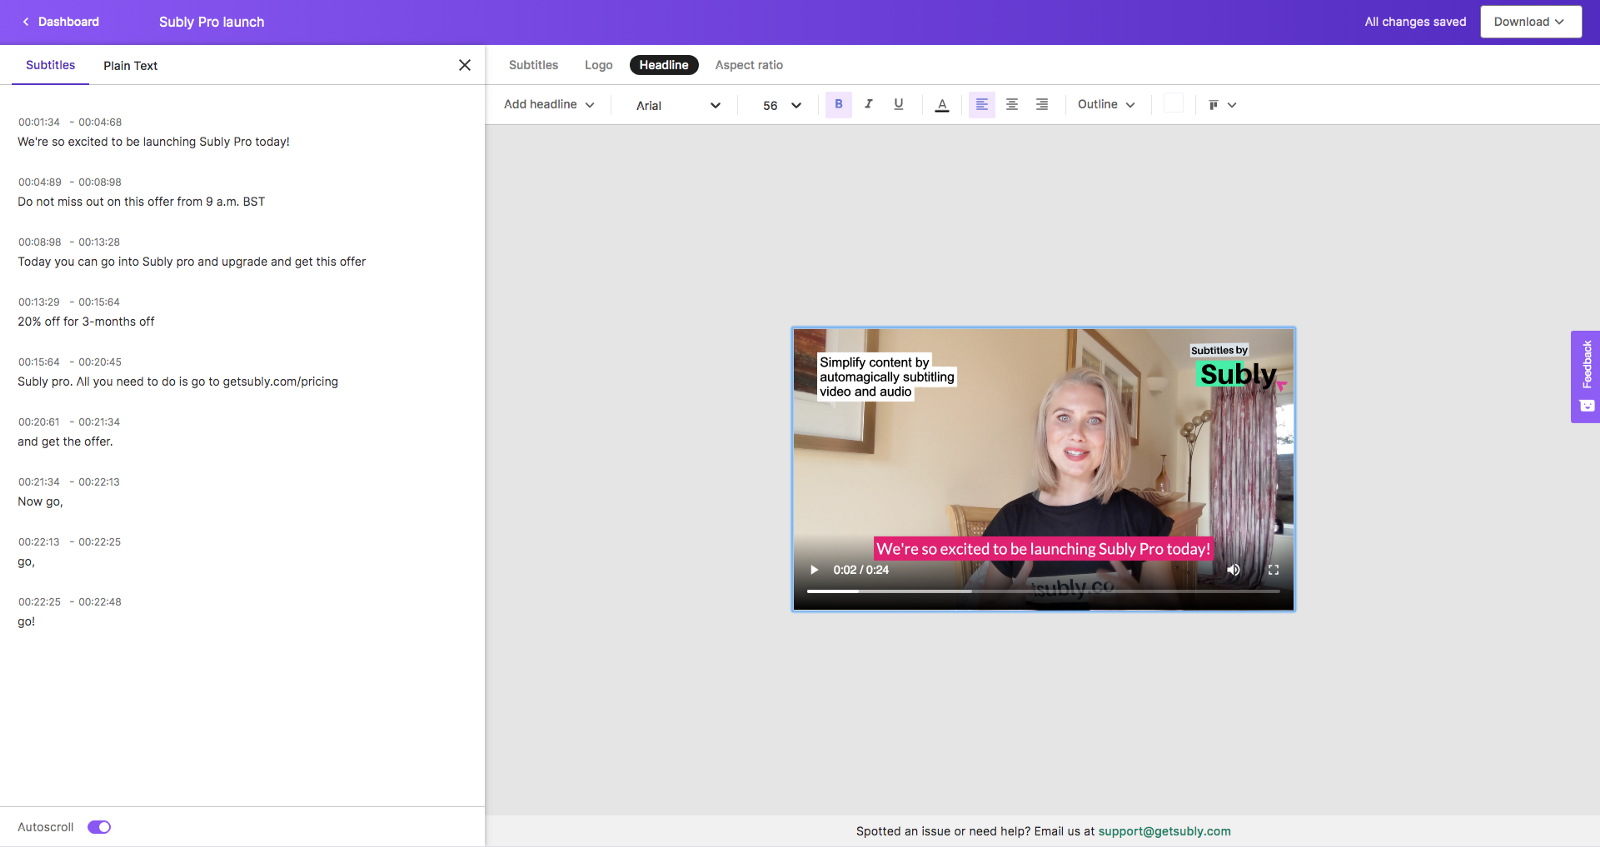Viewport: 1600px width, 847px height.
Task: Click subtitle 'Do not miss out on this offer'
Action: (x=141, y=202)
